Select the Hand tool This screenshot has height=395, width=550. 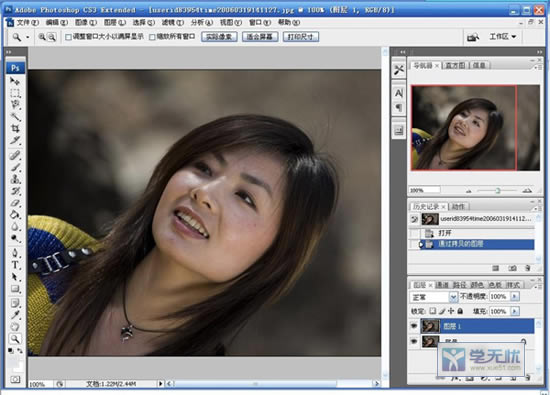click(x=15, y=327)
